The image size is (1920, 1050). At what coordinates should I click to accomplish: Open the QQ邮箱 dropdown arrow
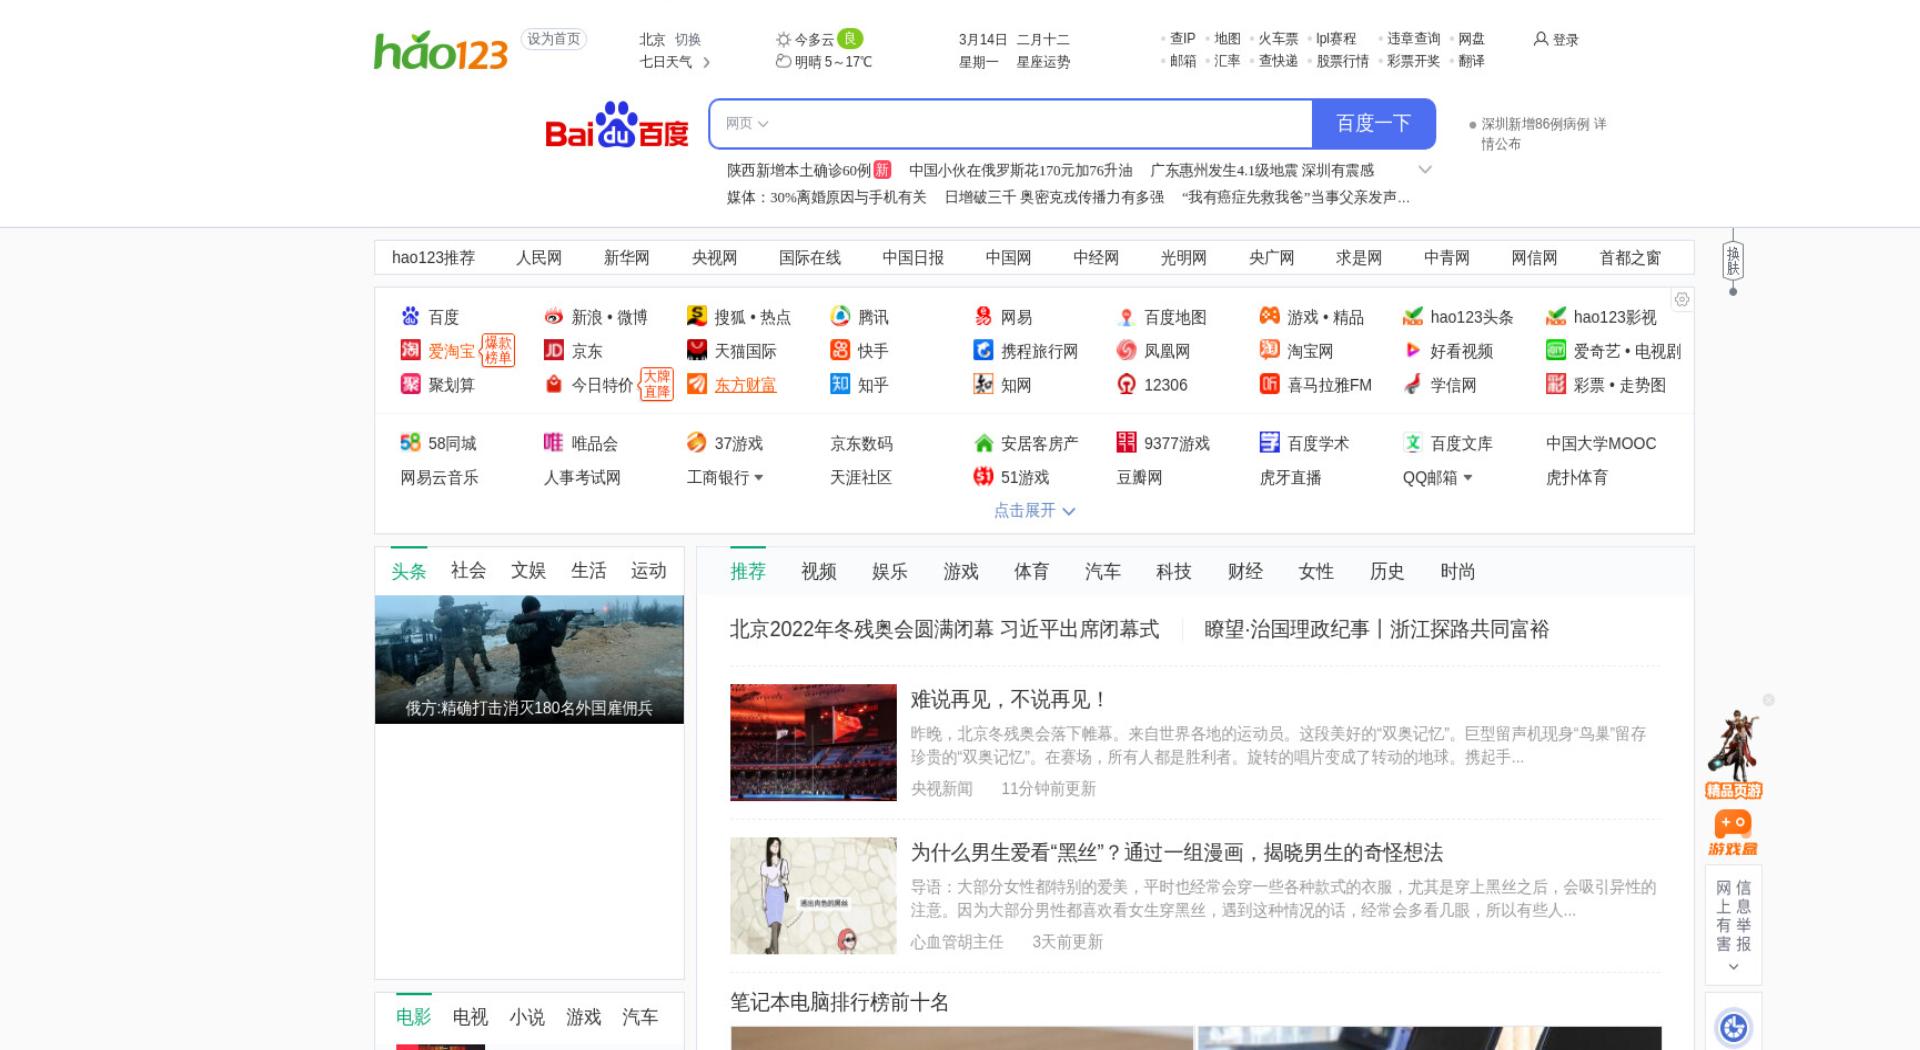click(x=1467, y=478)
